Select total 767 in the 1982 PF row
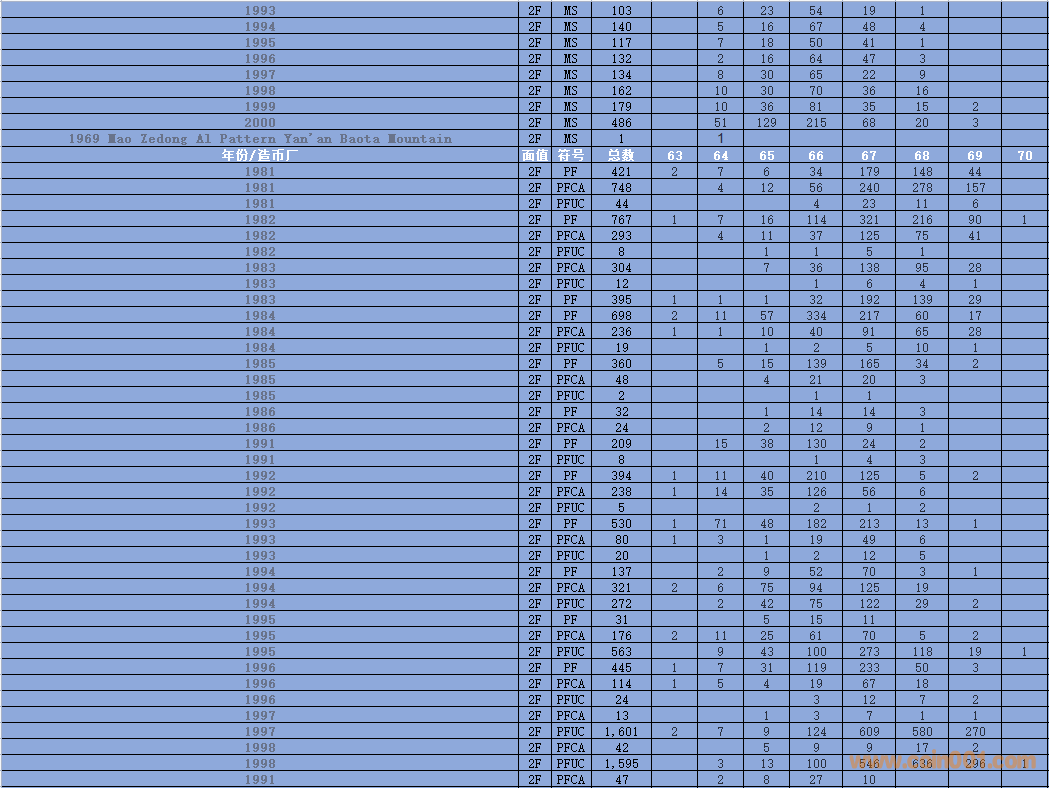The width and height of the screenshot is (1049, 788). click(x=621, y=220)
